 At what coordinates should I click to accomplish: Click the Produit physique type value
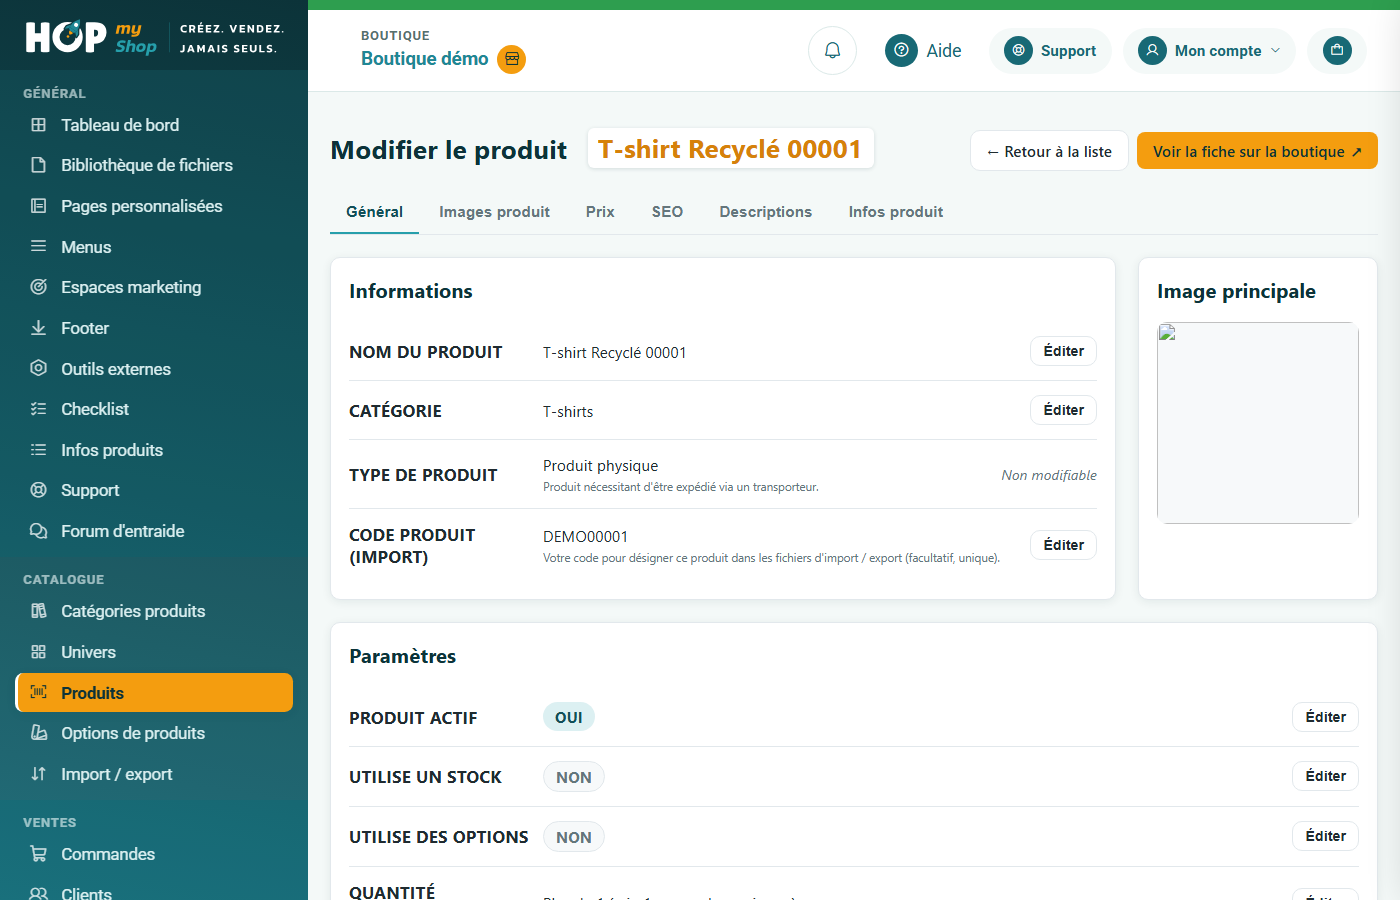tap(600, 466)
